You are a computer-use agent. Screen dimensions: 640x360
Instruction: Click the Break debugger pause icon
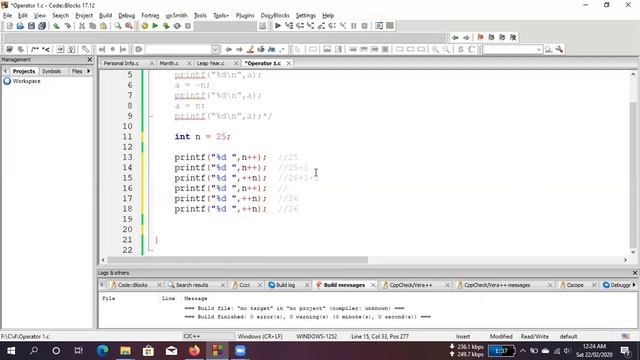click(x=354, y=26)
